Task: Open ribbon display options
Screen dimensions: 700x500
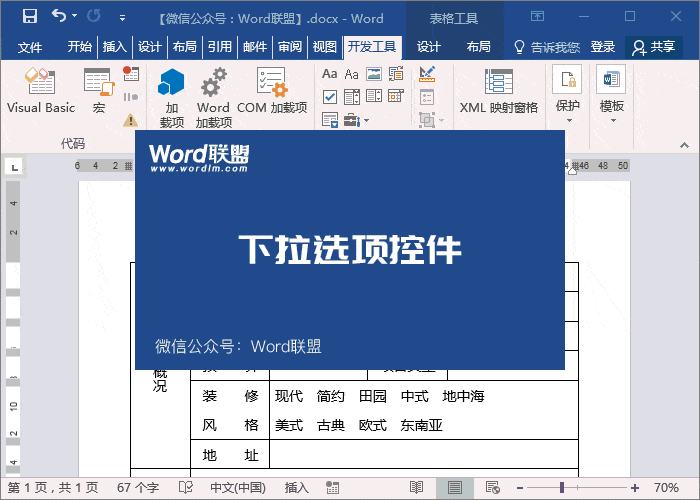Action: click(538, 17)
